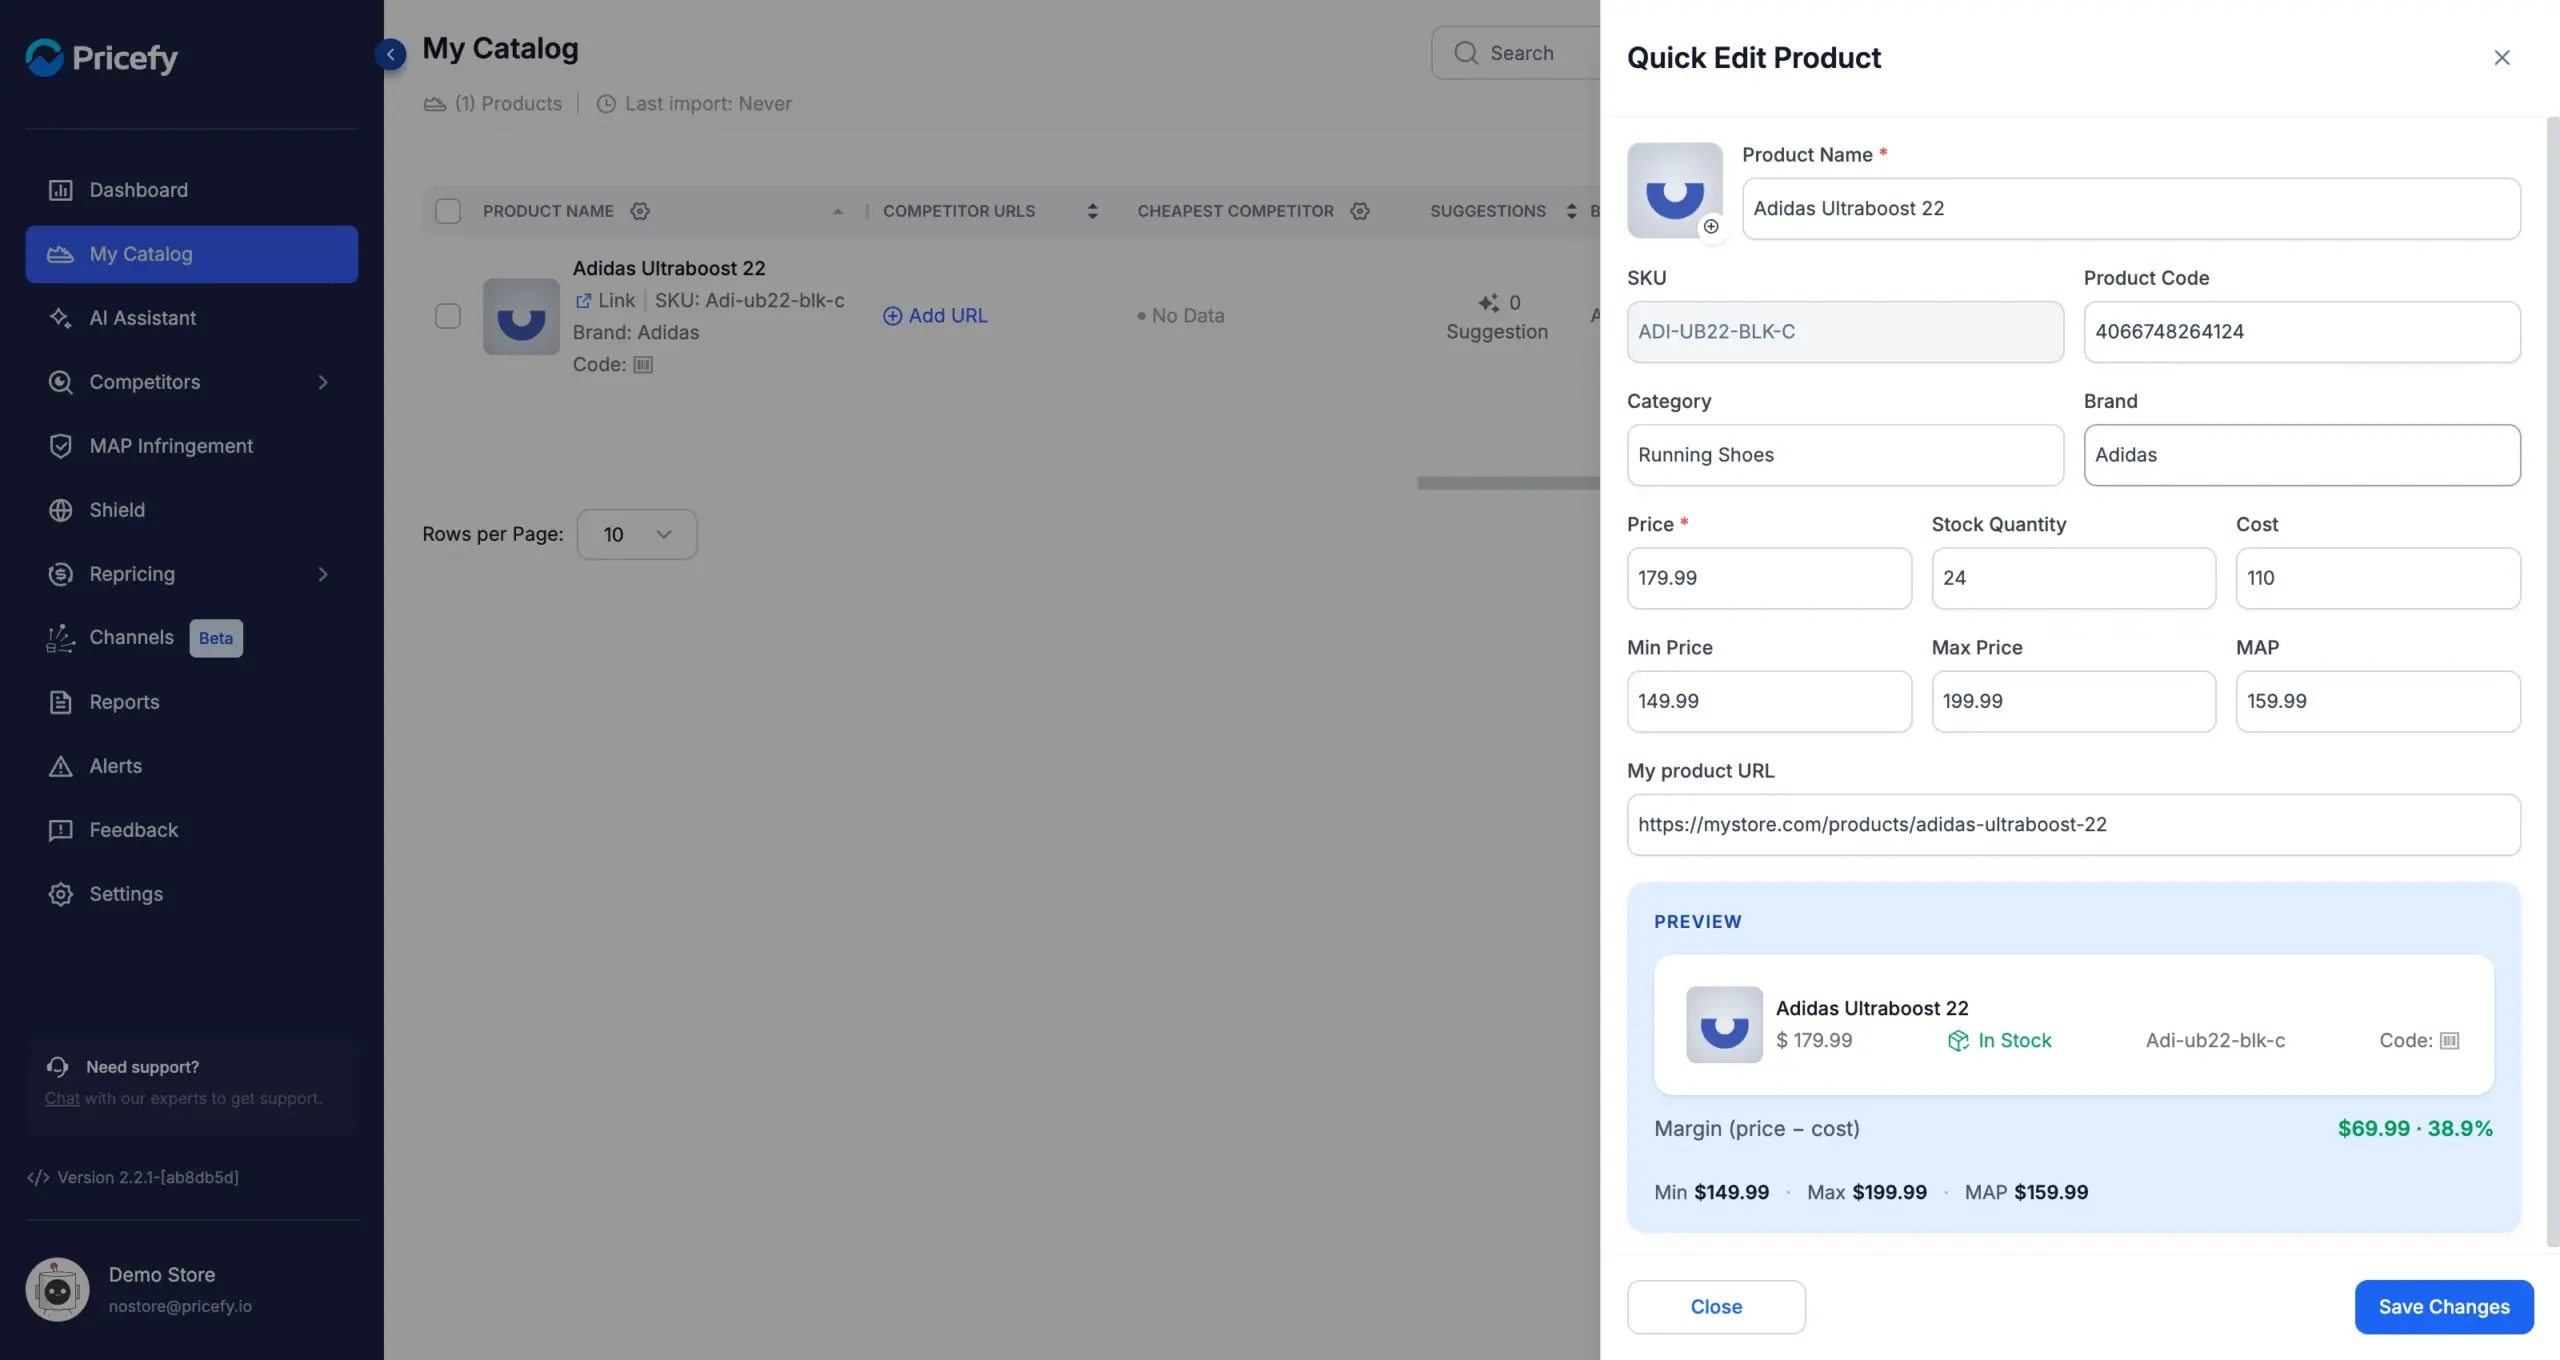Click the Close button
Screen dimensions: 2560x1360
pyautogui.click(x=1716, y=1307)
